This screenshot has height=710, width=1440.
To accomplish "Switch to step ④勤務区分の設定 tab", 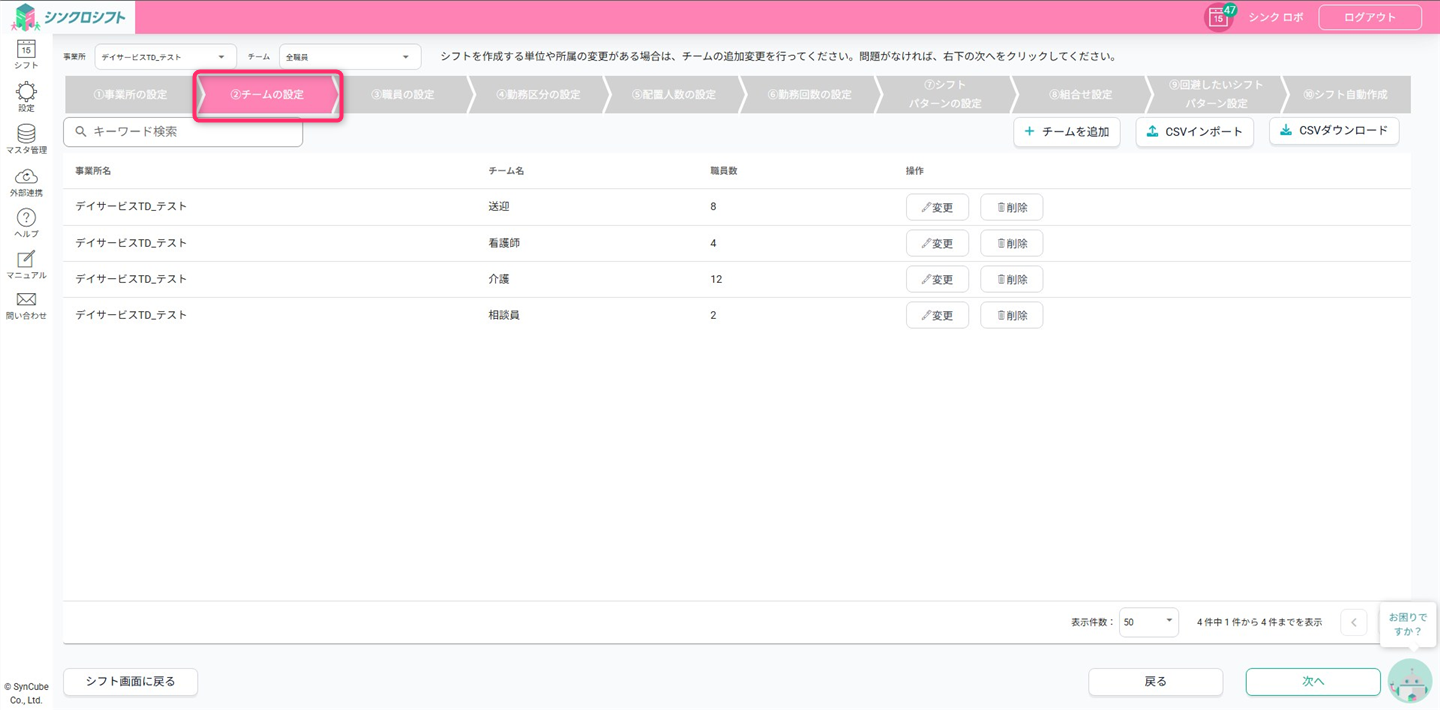I will point(538,95).
